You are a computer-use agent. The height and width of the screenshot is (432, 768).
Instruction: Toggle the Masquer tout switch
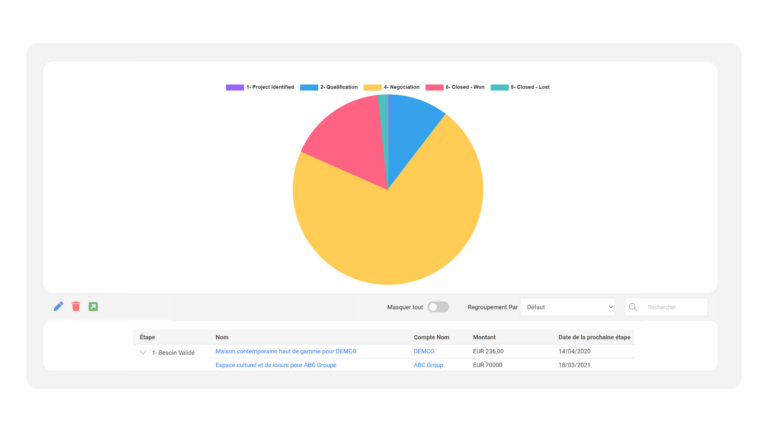[x=438, y=307]
